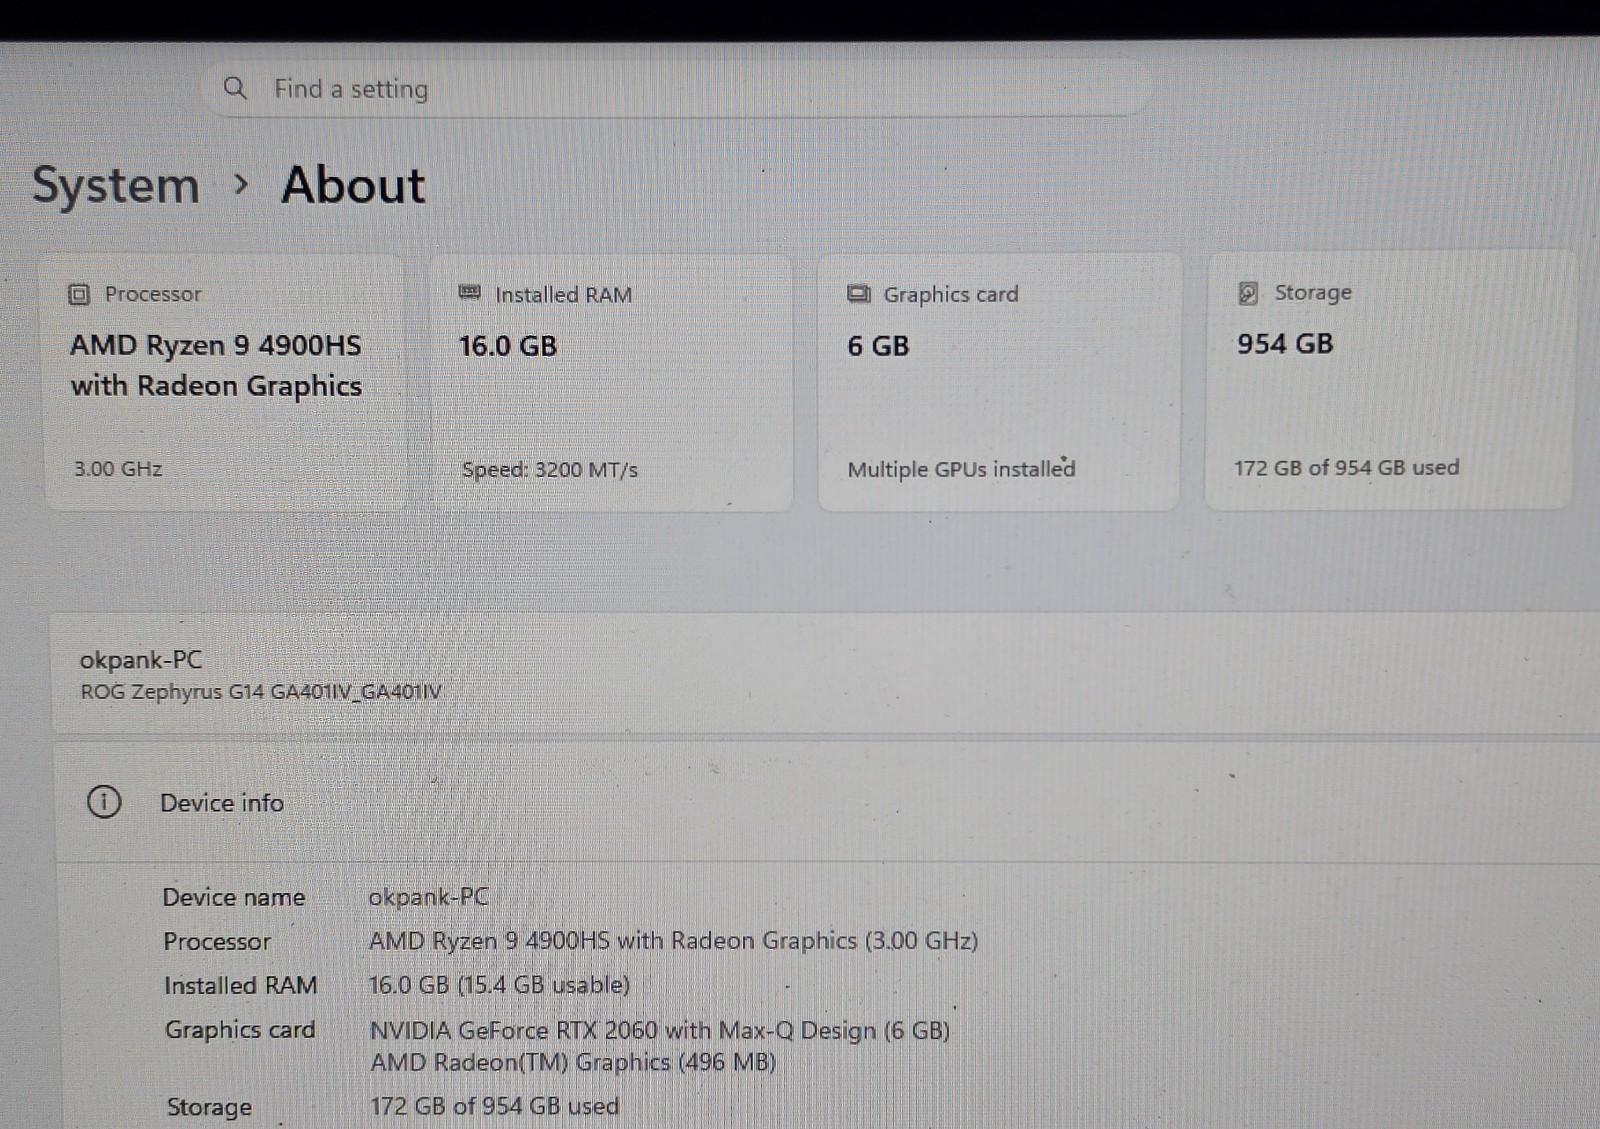Click Storage label in Device info
1600x1129 pixels.
(x=209, y=1107)
